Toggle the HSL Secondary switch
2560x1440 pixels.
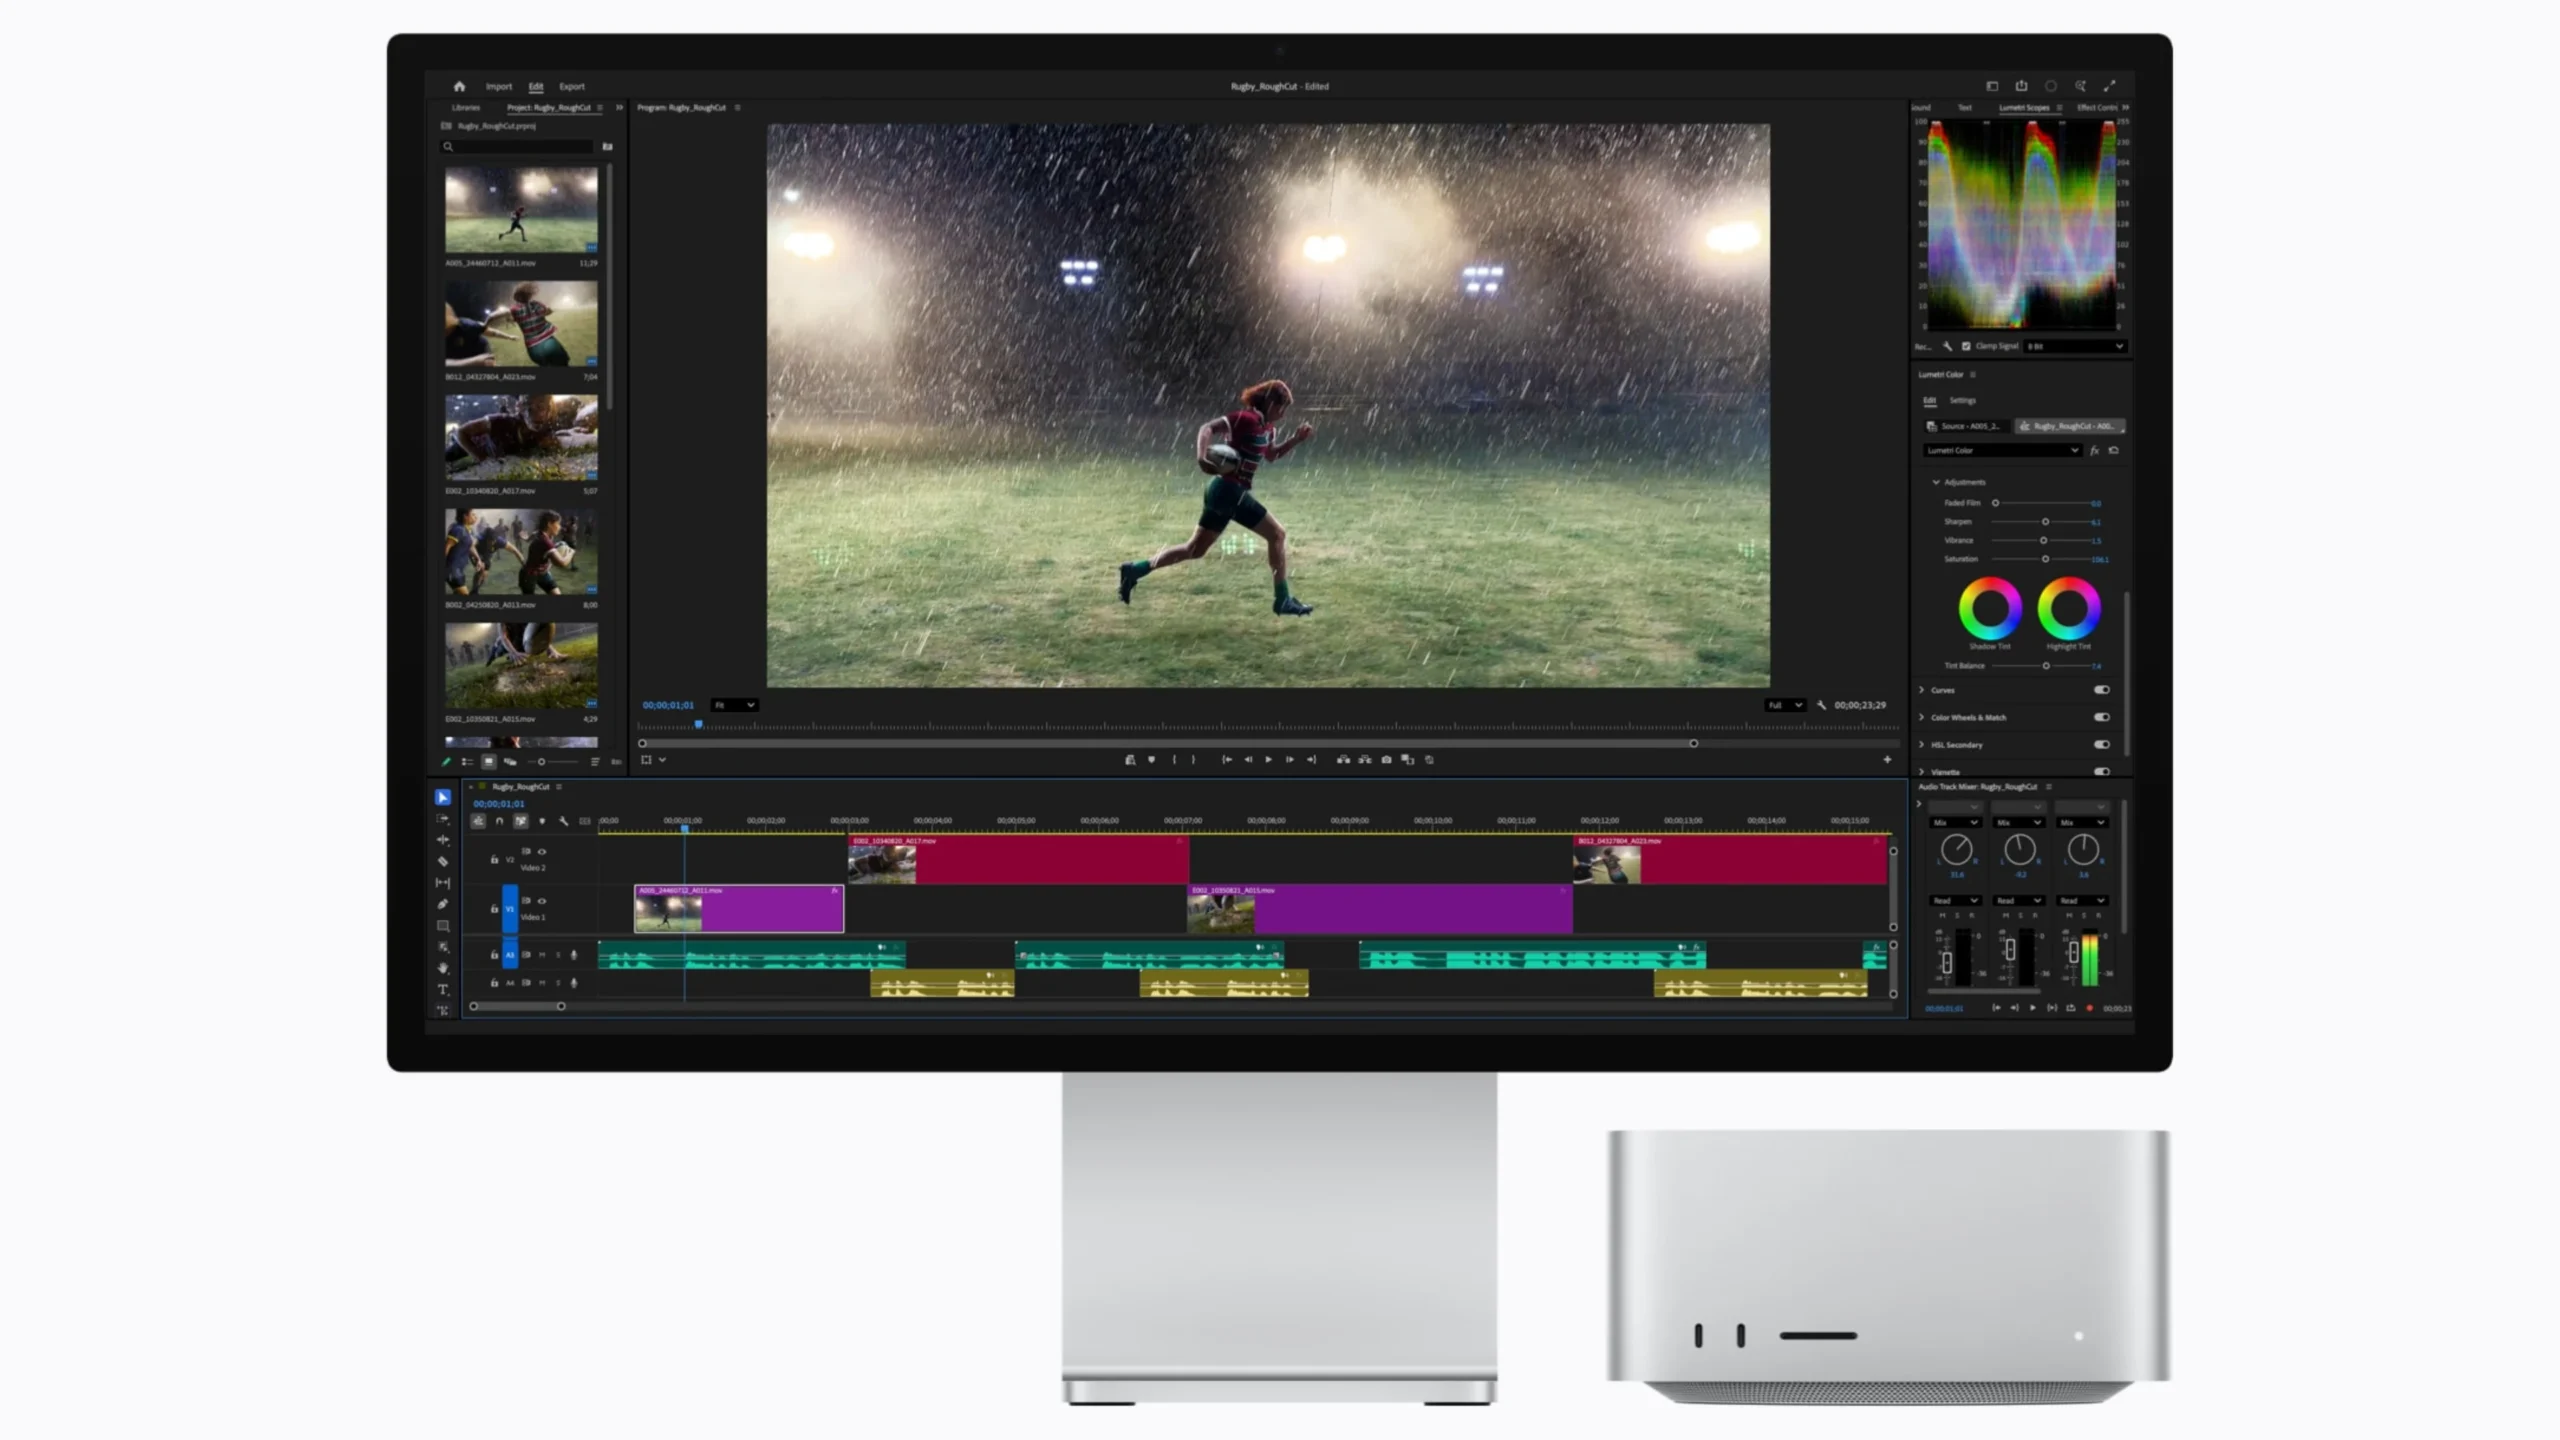click(x=2102, y=744)
